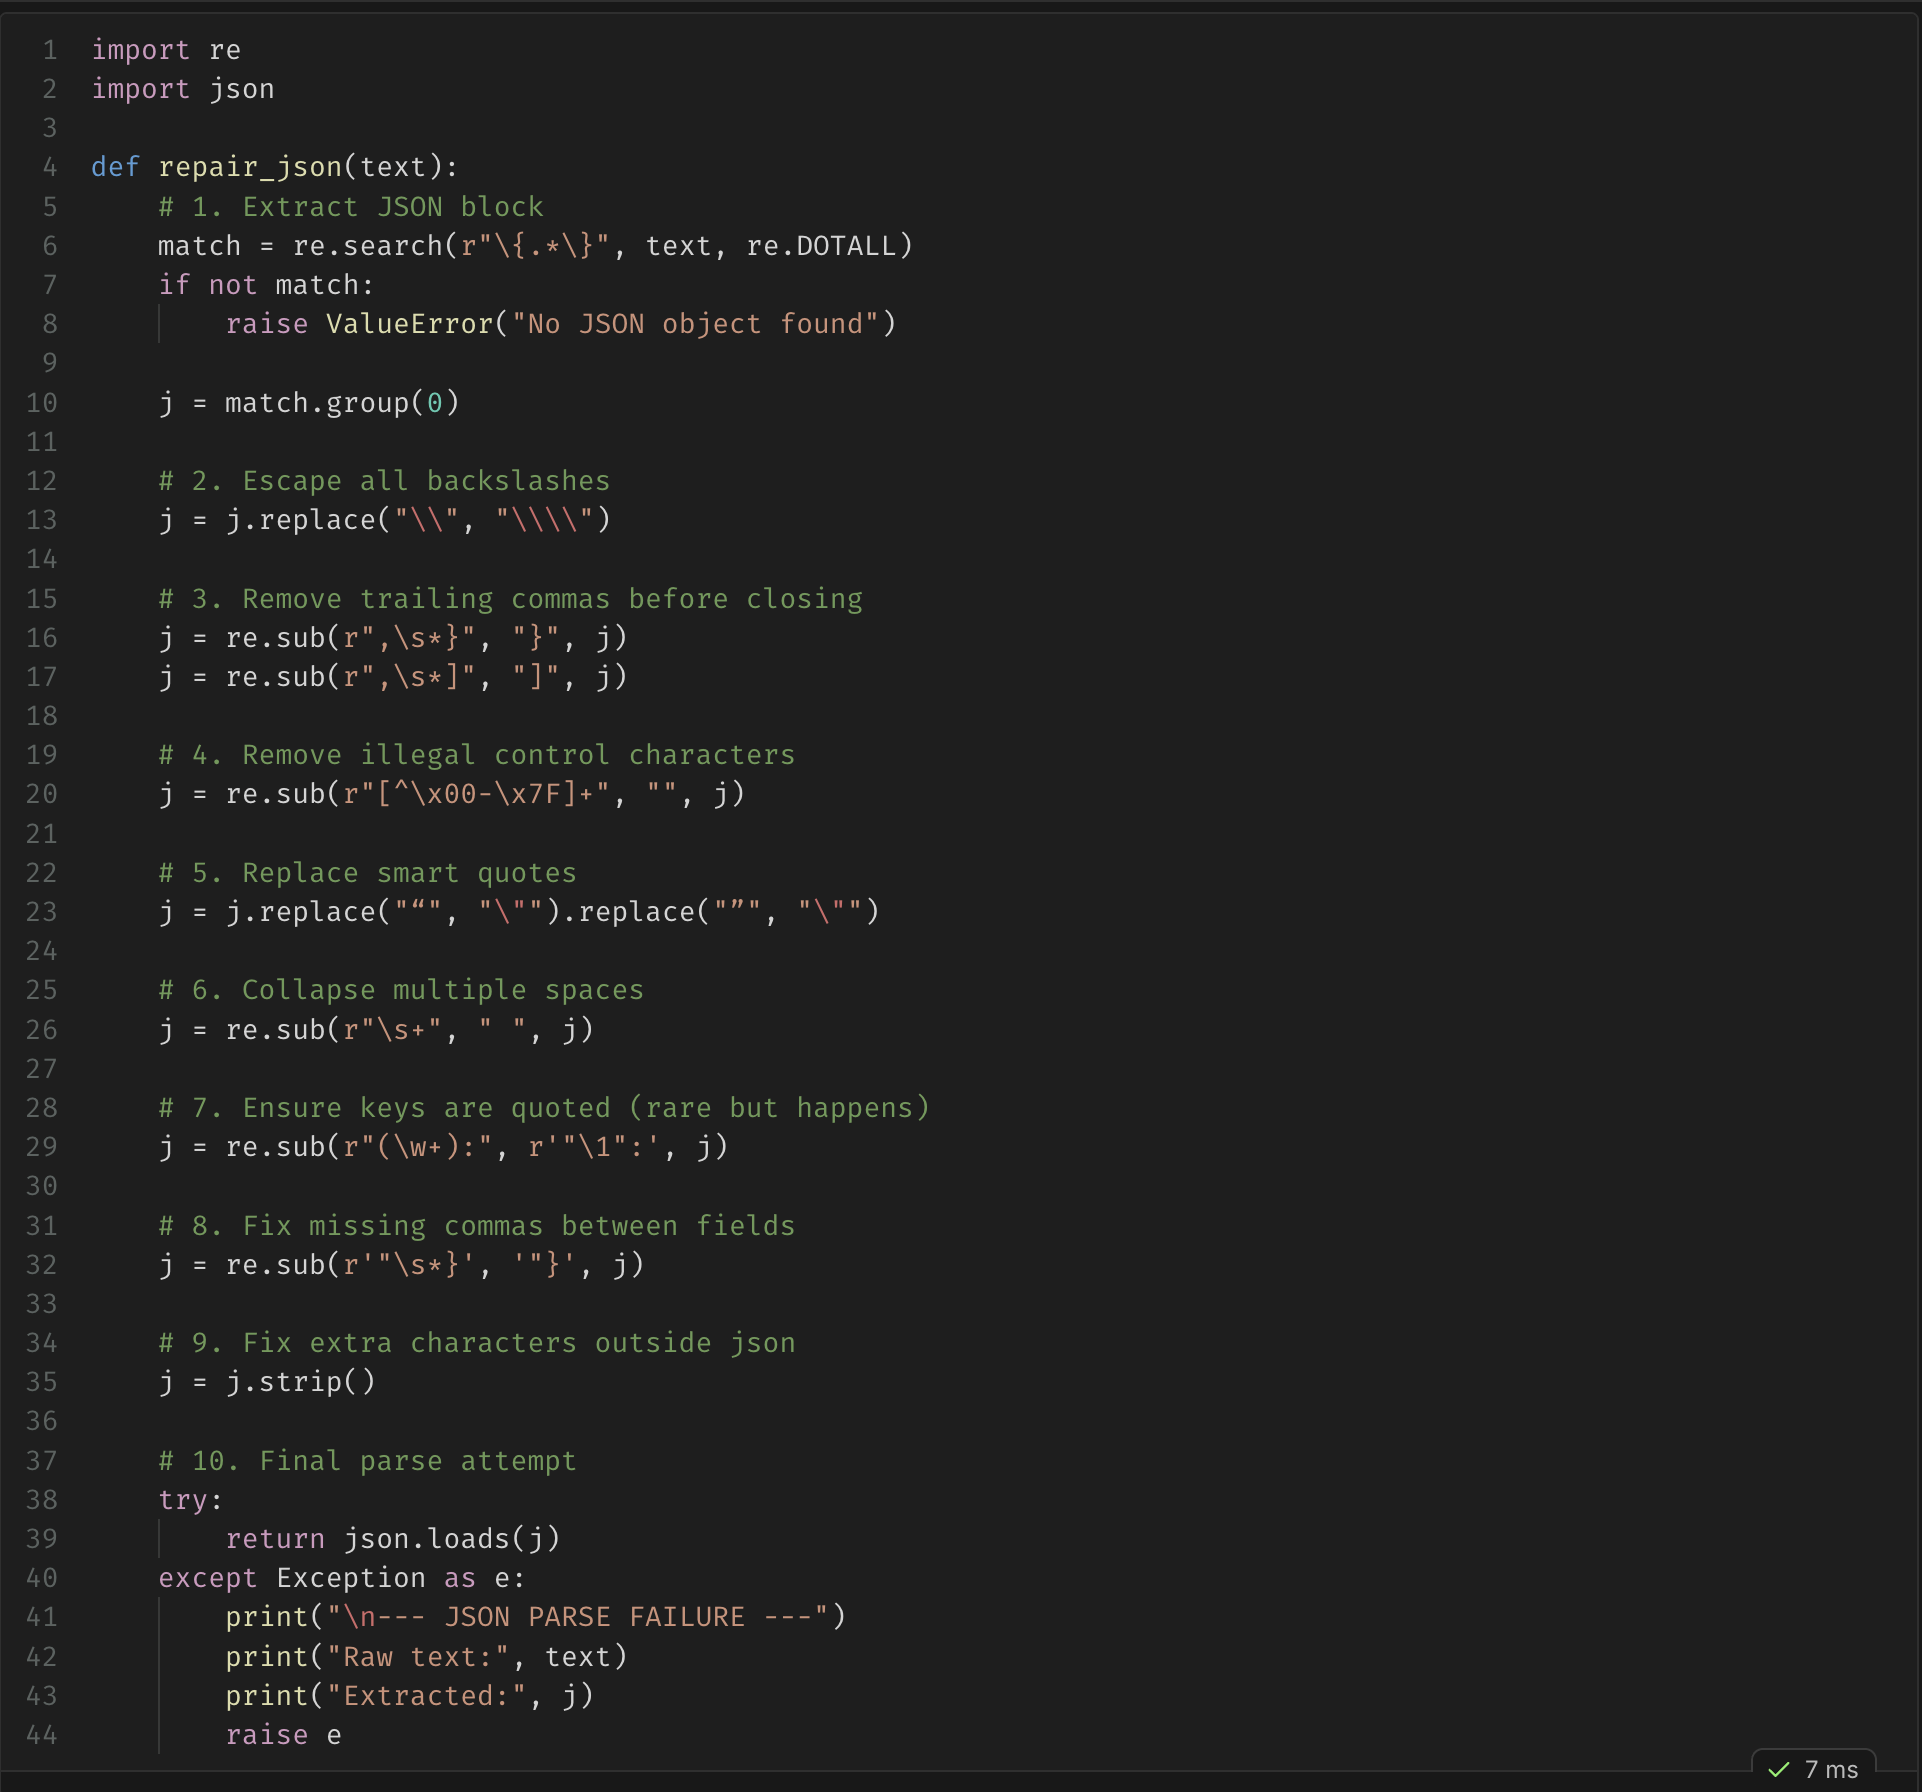Viewport: 1922px width, 1792px height.
Task: Click the 'Raw text:' print statement
Action: (426, 1657)
